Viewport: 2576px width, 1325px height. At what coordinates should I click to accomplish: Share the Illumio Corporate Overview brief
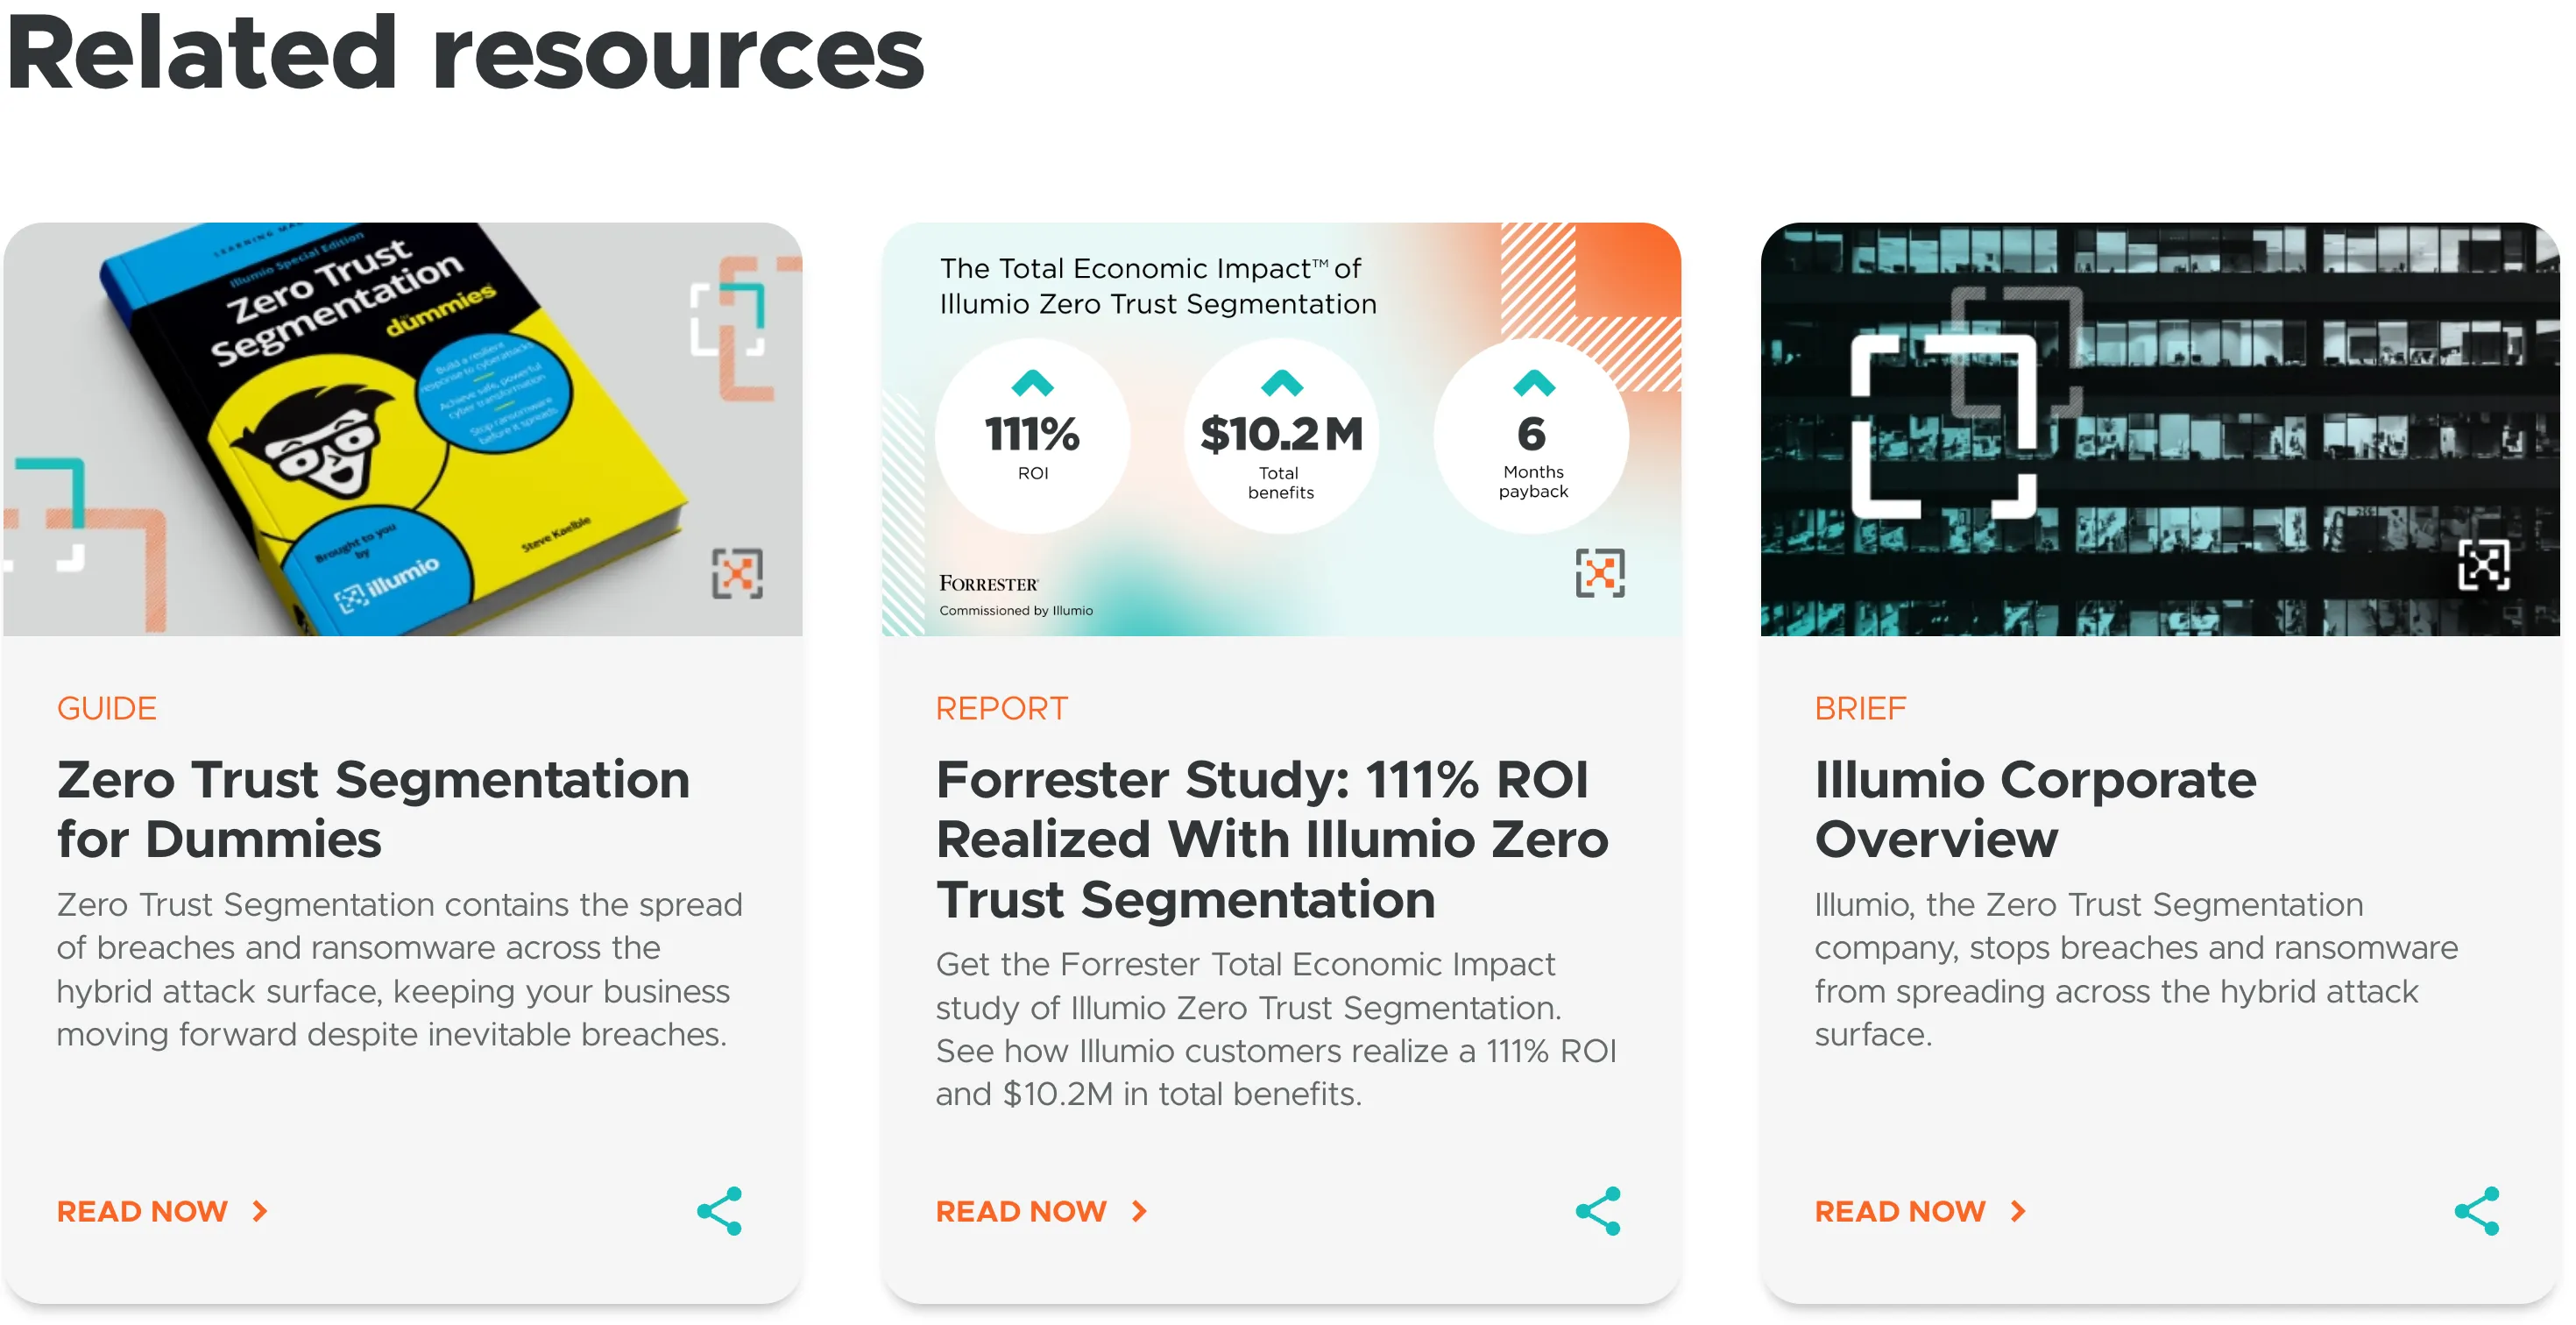(x=2477, y=1211)
